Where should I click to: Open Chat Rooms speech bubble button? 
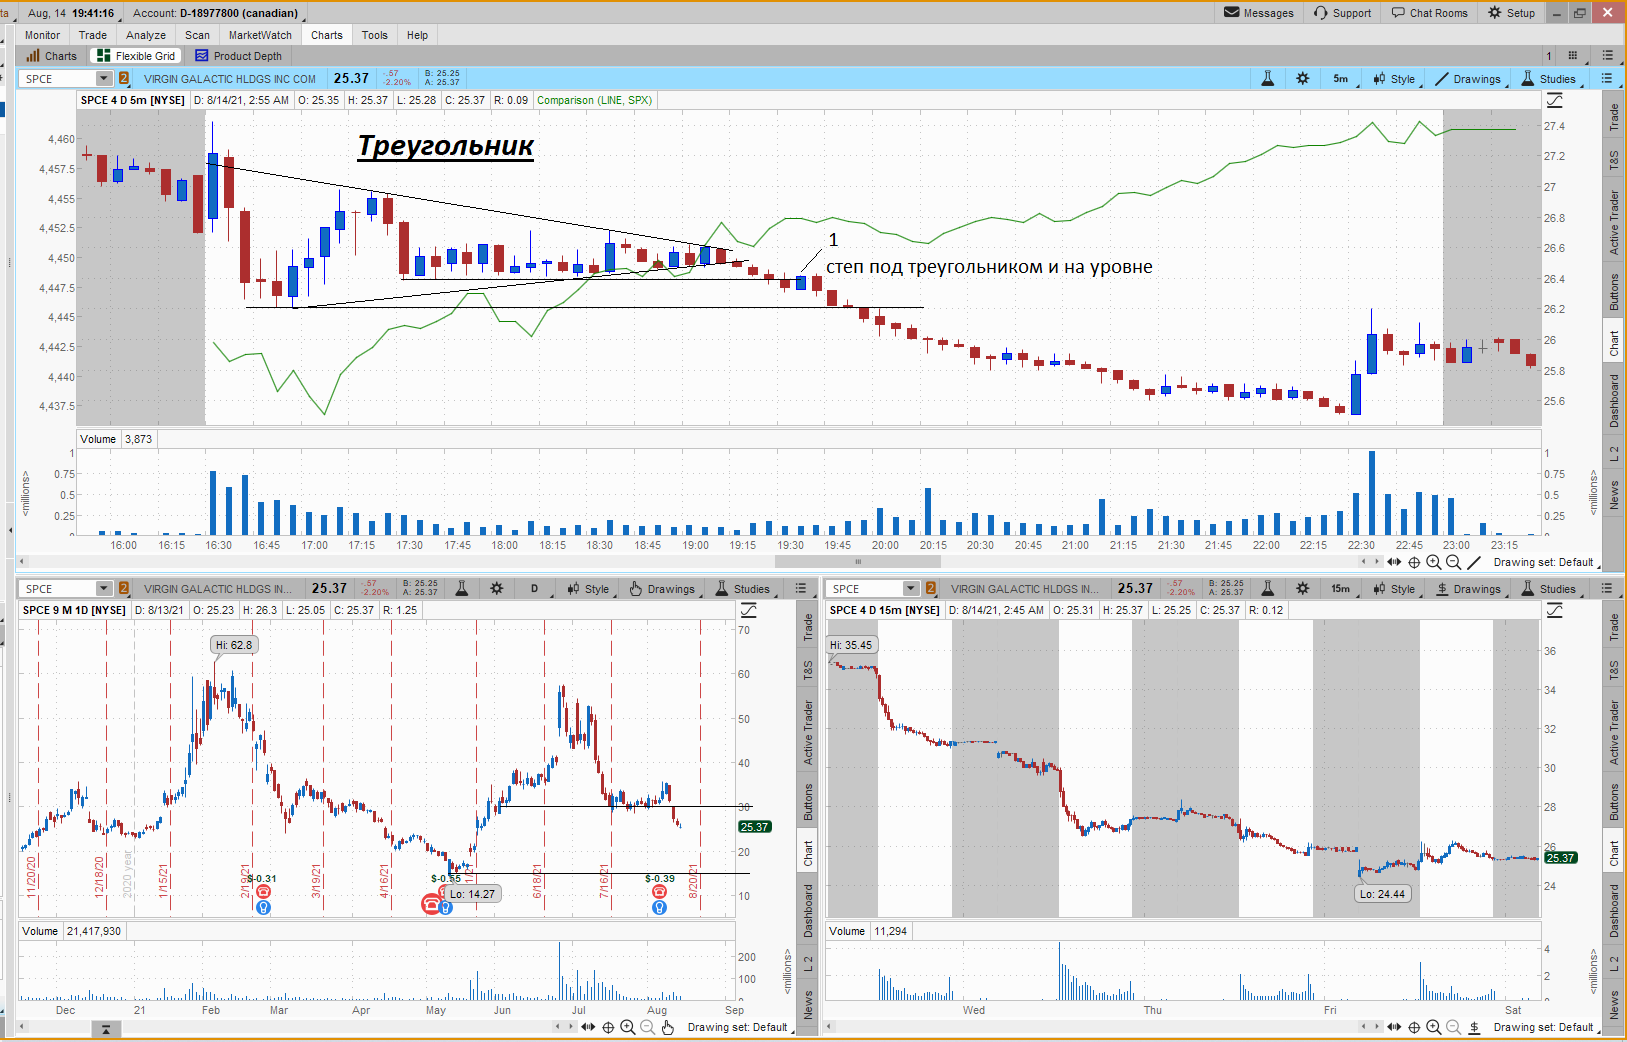pos(1429,13)
